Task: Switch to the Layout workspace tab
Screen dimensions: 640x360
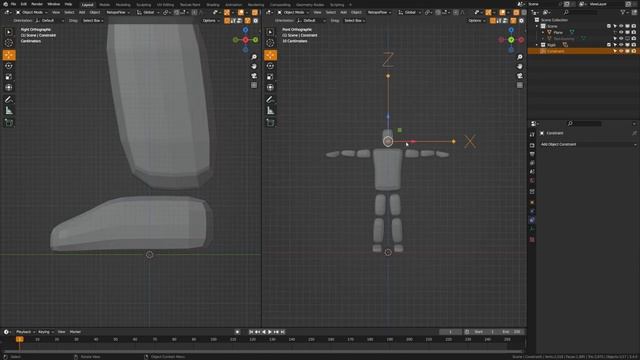Action: (x=88, y=4)
